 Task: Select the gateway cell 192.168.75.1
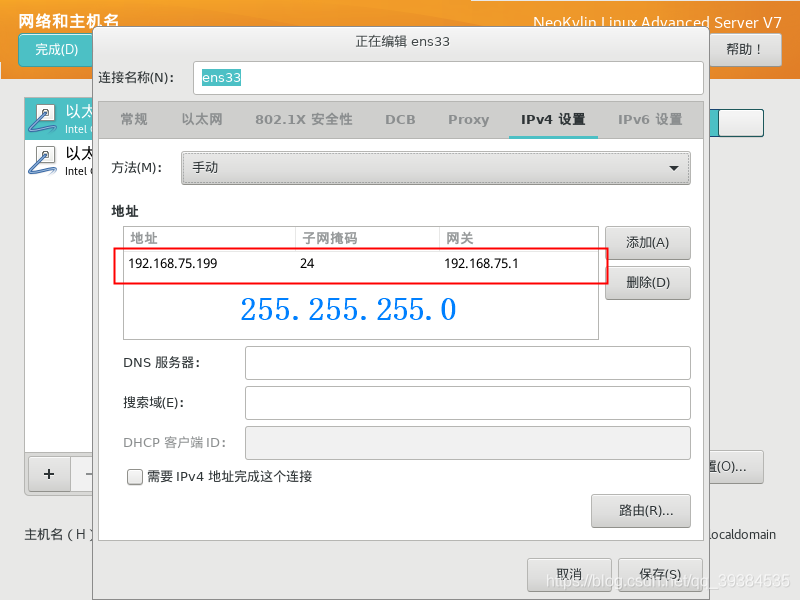[x=481, y=263]
